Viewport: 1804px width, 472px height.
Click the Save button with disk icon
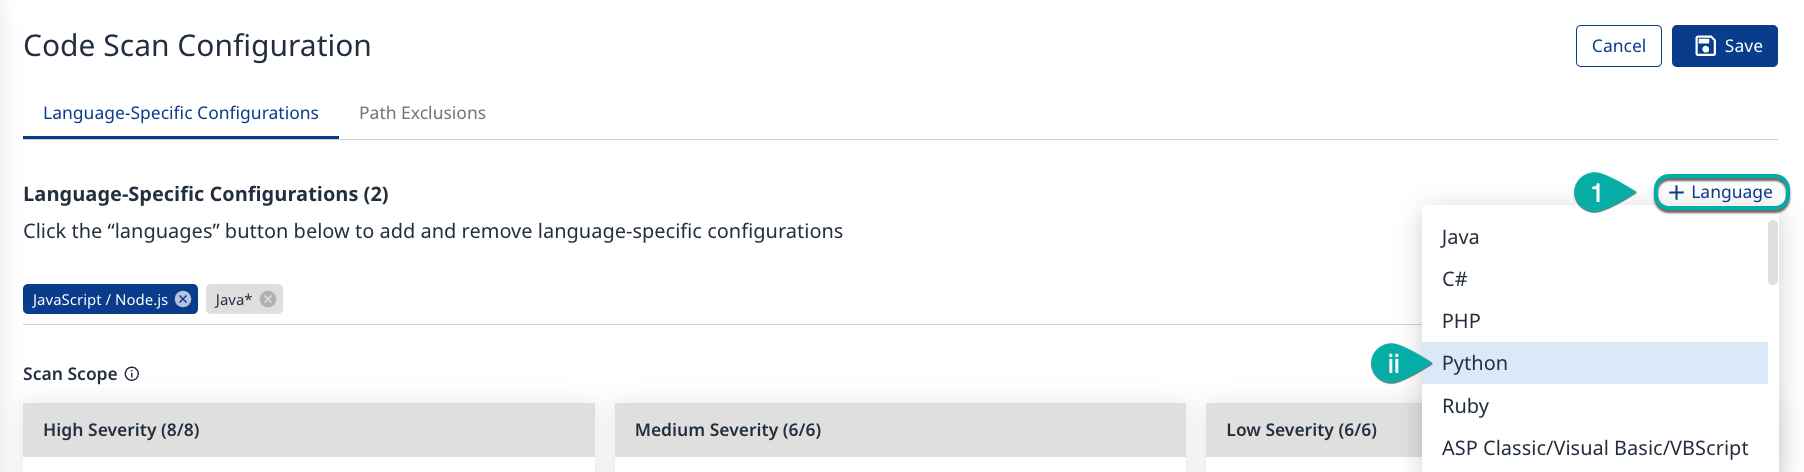coord(1724,46)
